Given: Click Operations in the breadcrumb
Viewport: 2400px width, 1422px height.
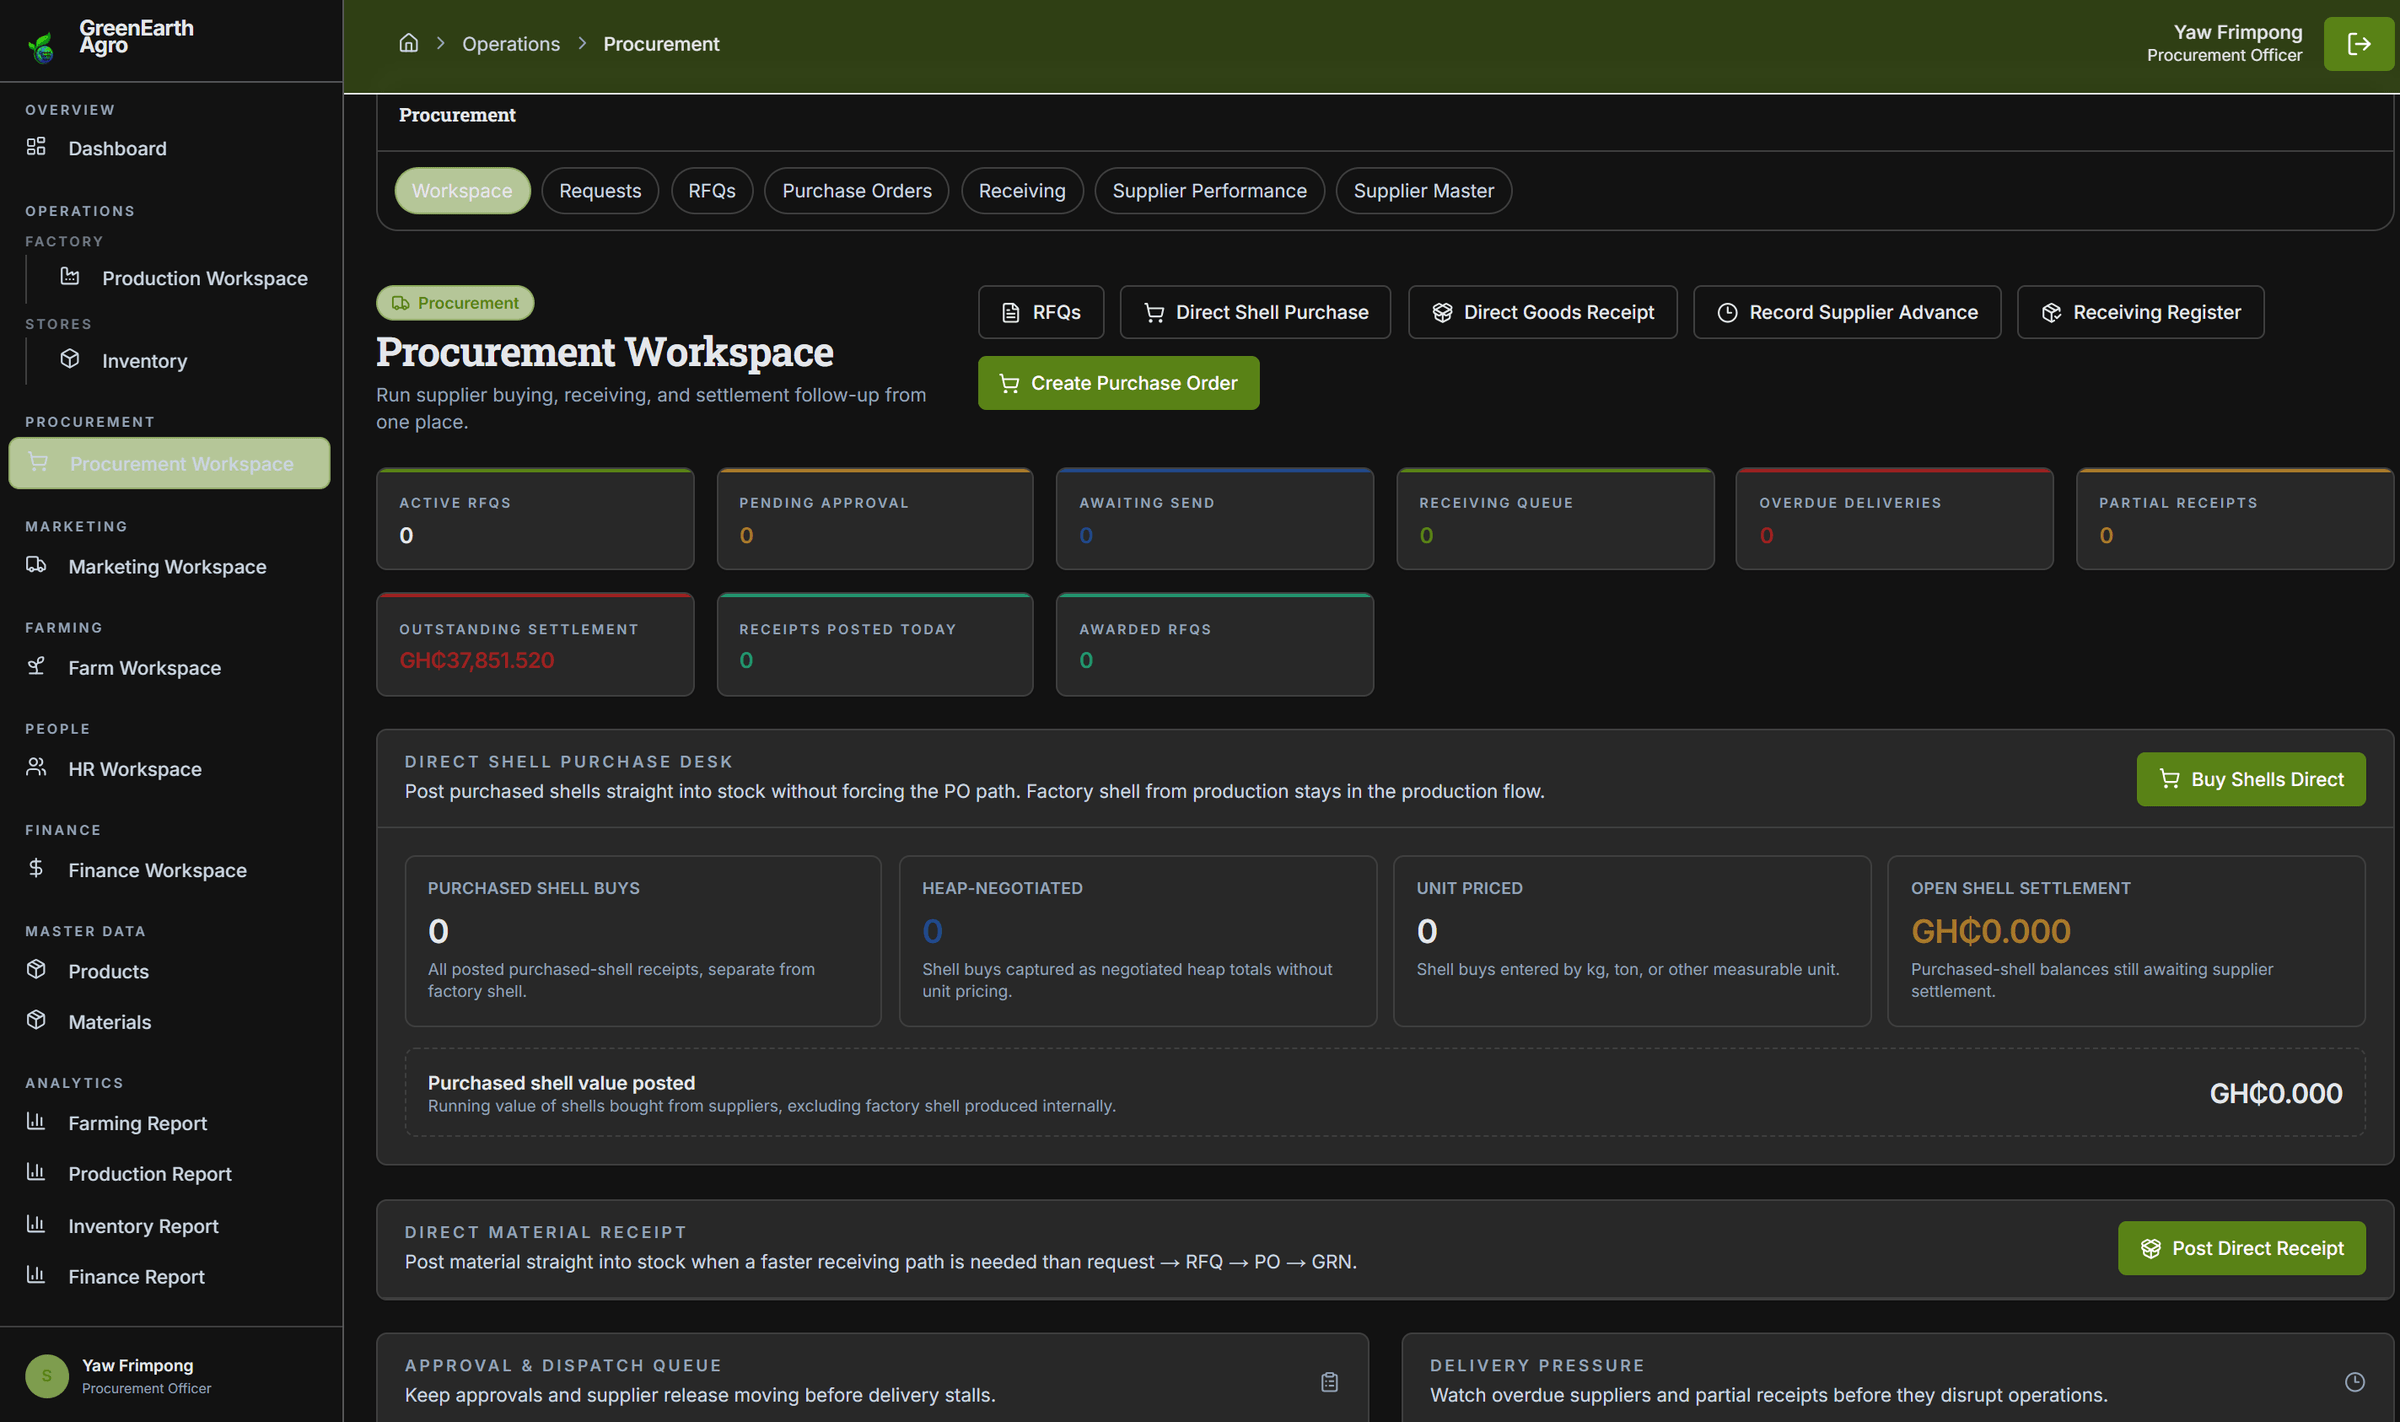Looking at the screenshot, I should click(x=511, y=43).
